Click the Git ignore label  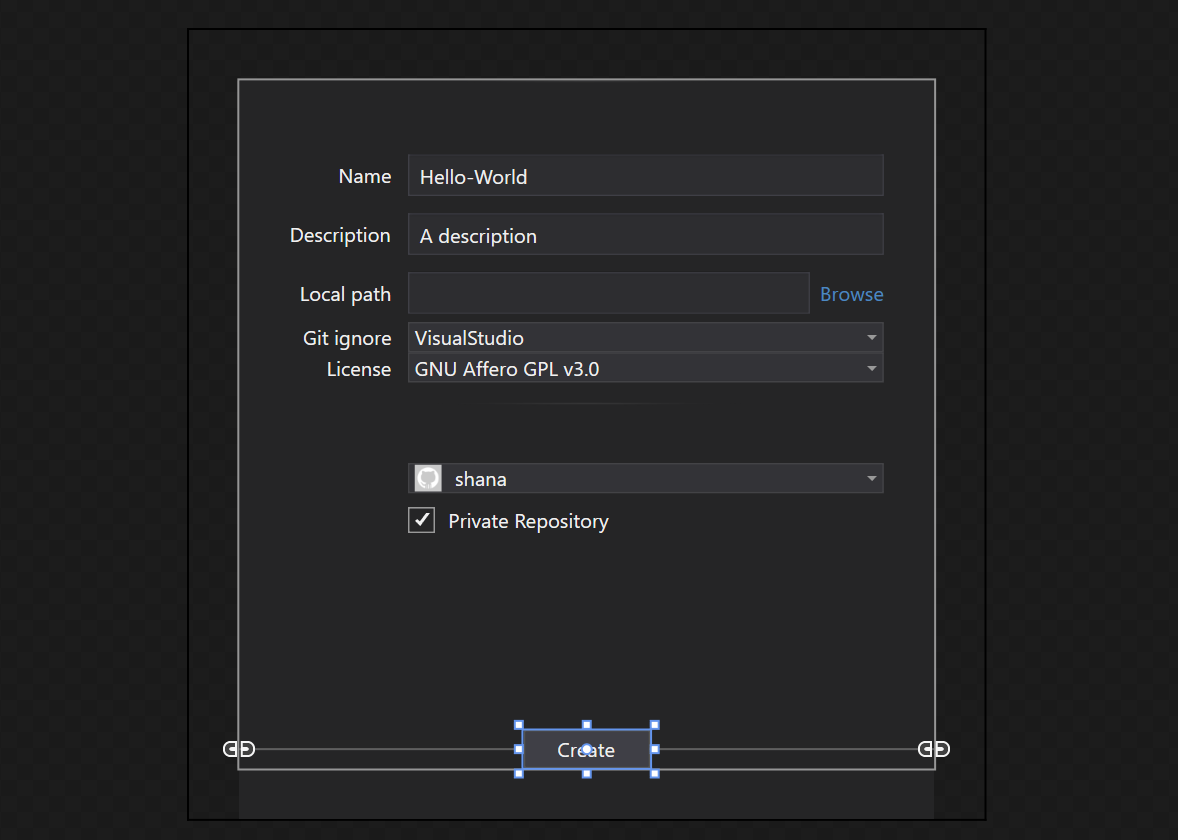(x=347, y=338)
